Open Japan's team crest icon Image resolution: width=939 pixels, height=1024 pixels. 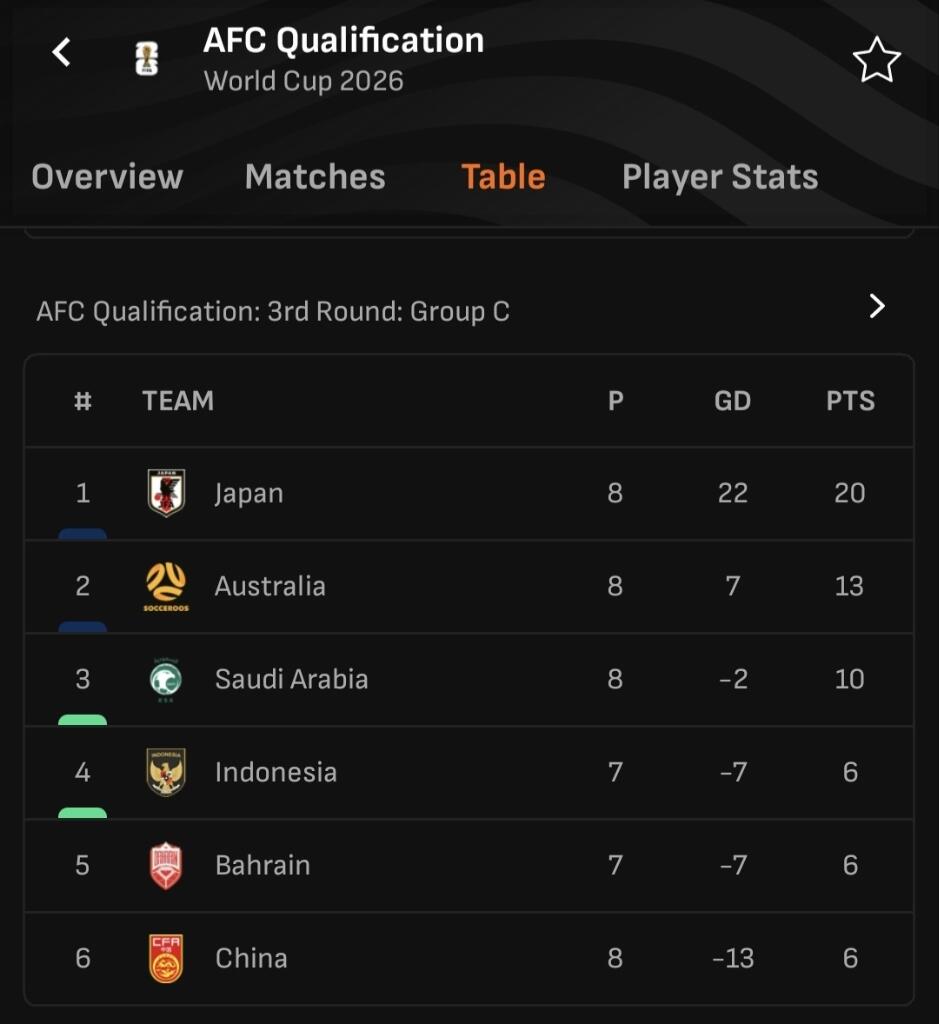point(166,493)
